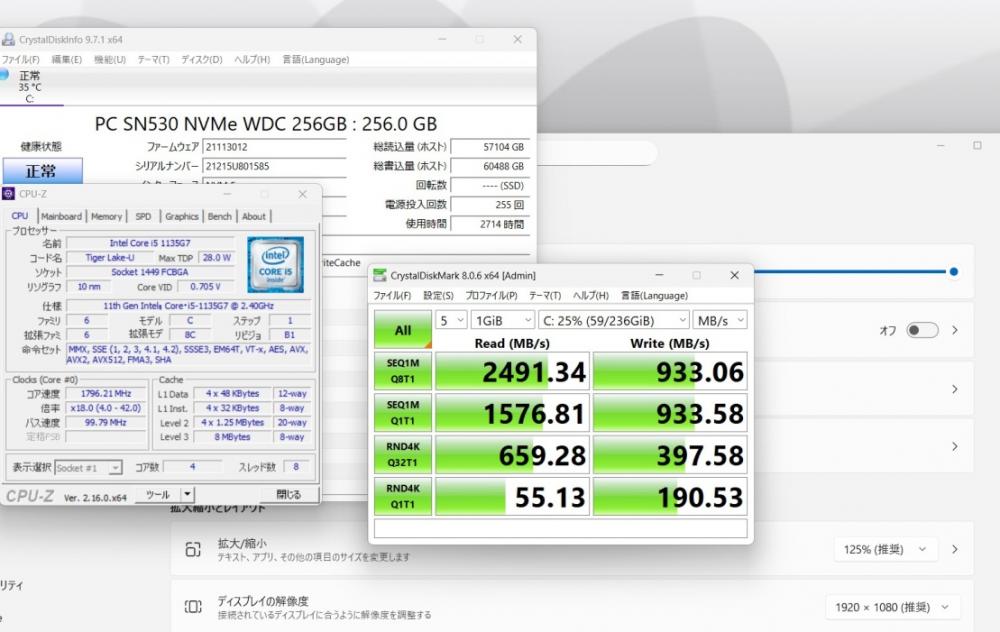Viewport: 1000px width, 632px height.
Task: Click the 1796.21 MHz core speed value
Action: 106,393
